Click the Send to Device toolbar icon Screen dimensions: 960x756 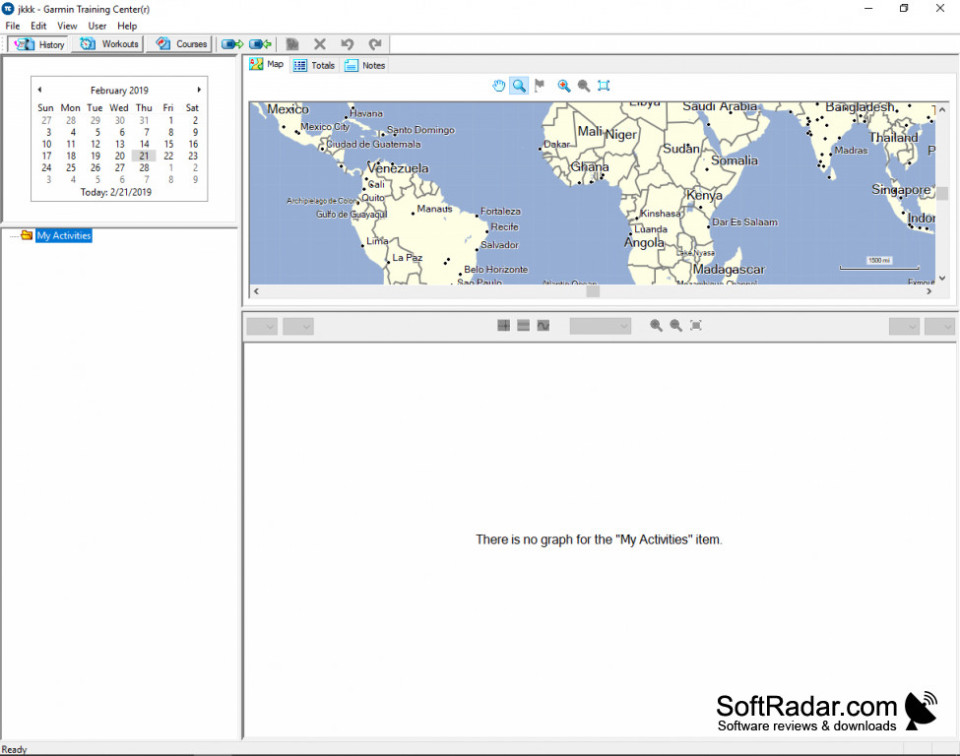(232, 44)
